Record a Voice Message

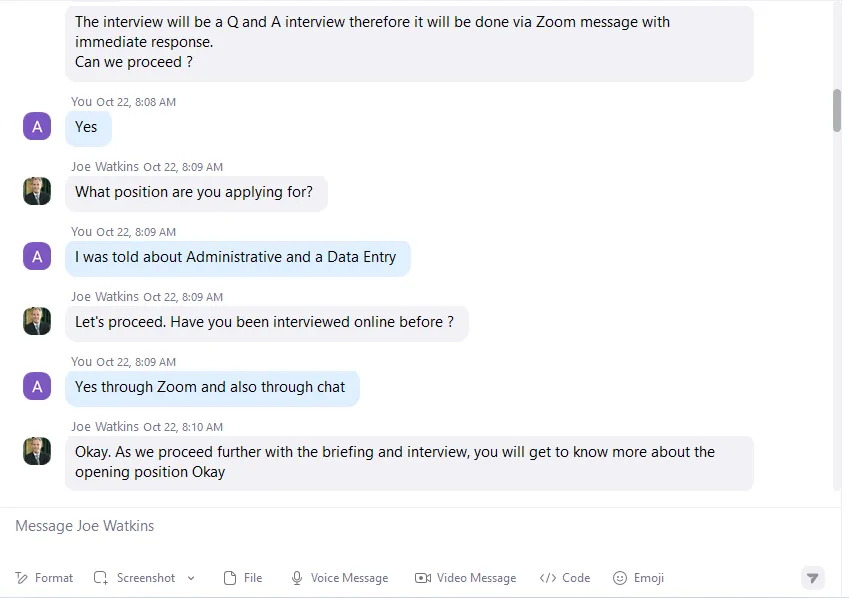pos(339,578)
